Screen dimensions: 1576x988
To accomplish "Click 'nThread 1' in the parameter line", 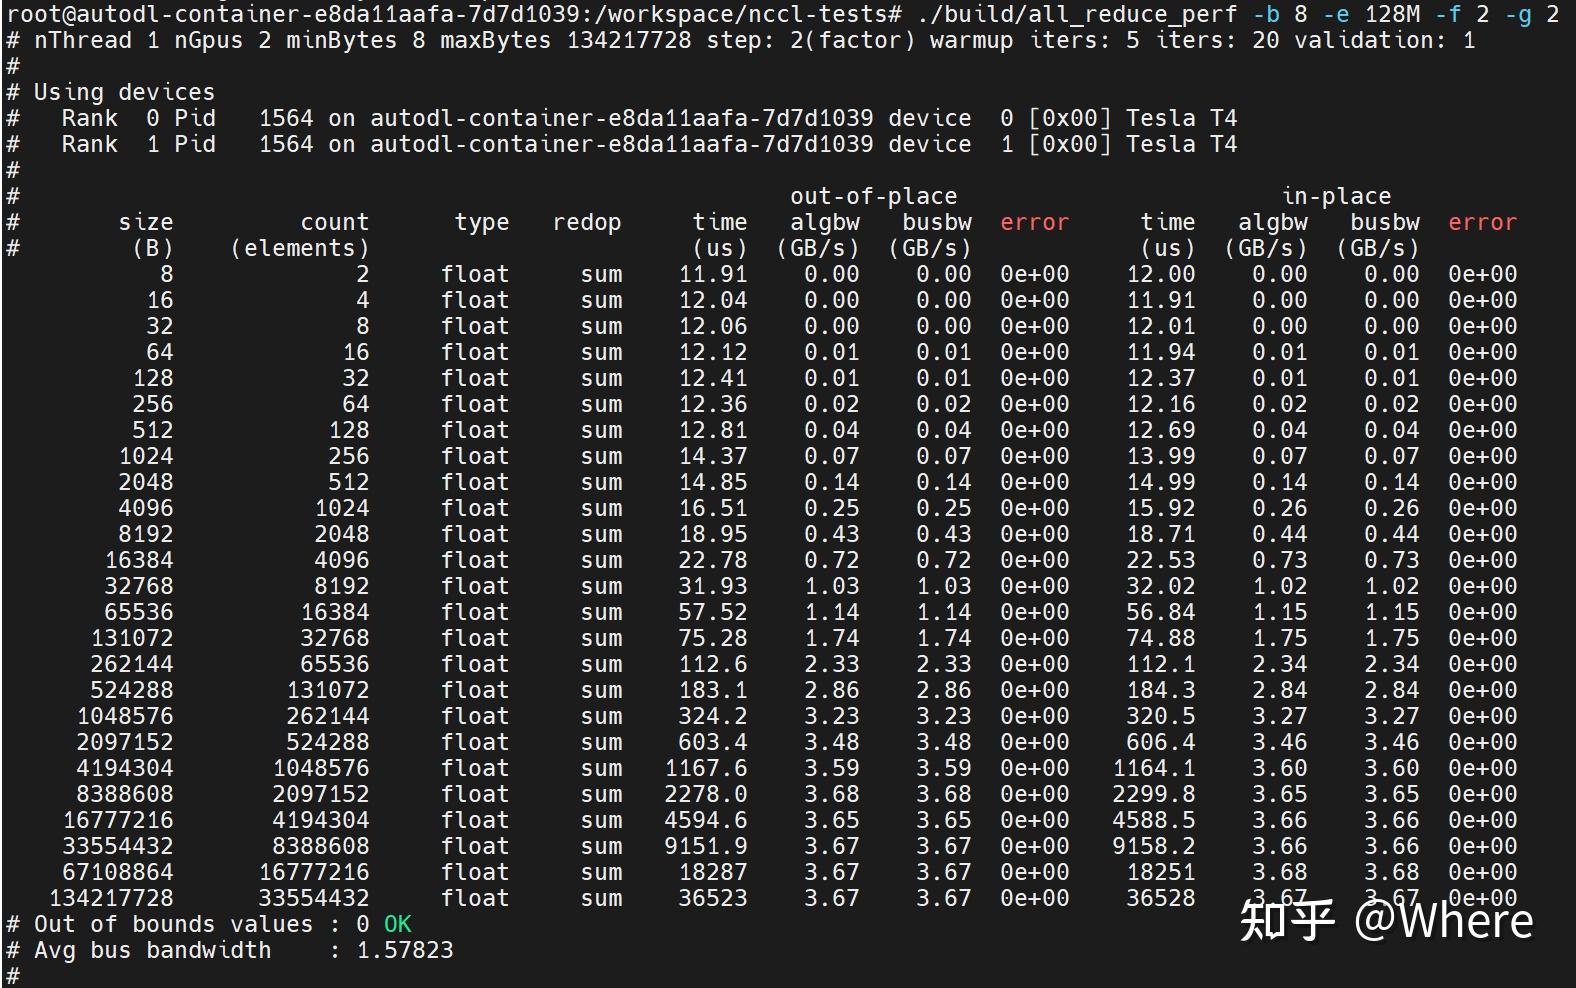I will coord(96,40).
